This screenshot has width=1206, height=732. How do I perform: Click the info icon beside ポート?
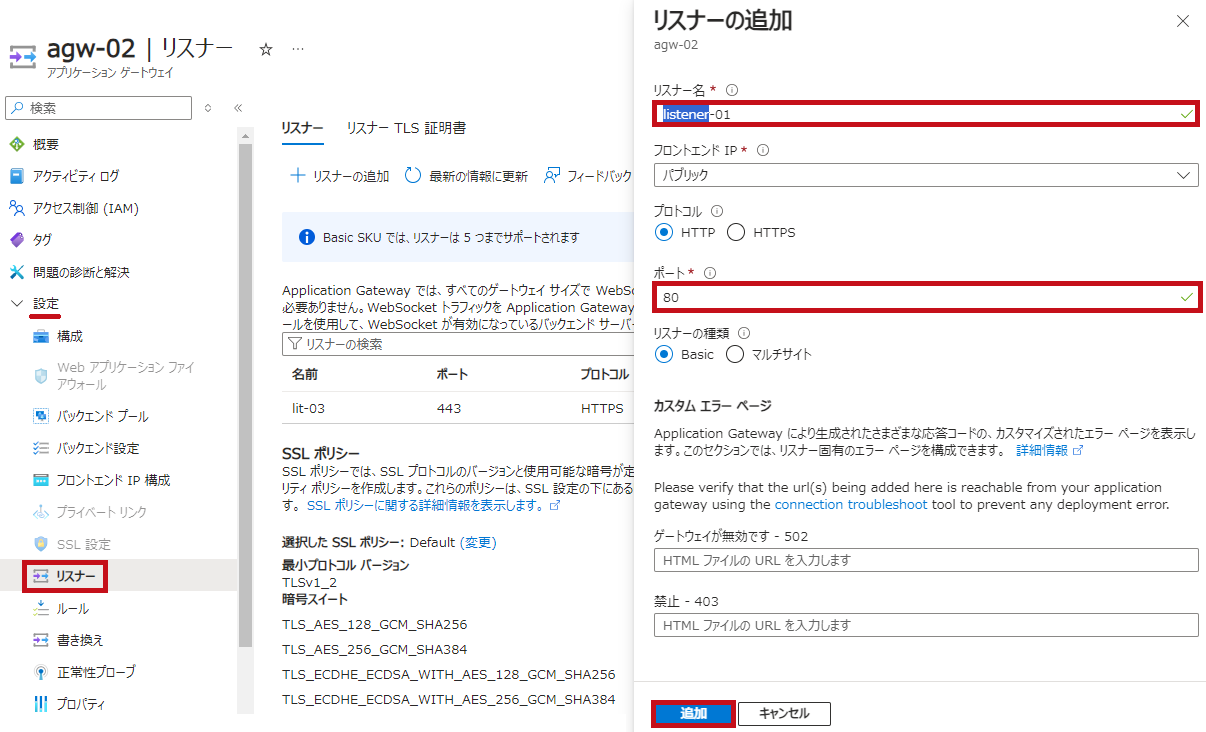pos(710,272)
